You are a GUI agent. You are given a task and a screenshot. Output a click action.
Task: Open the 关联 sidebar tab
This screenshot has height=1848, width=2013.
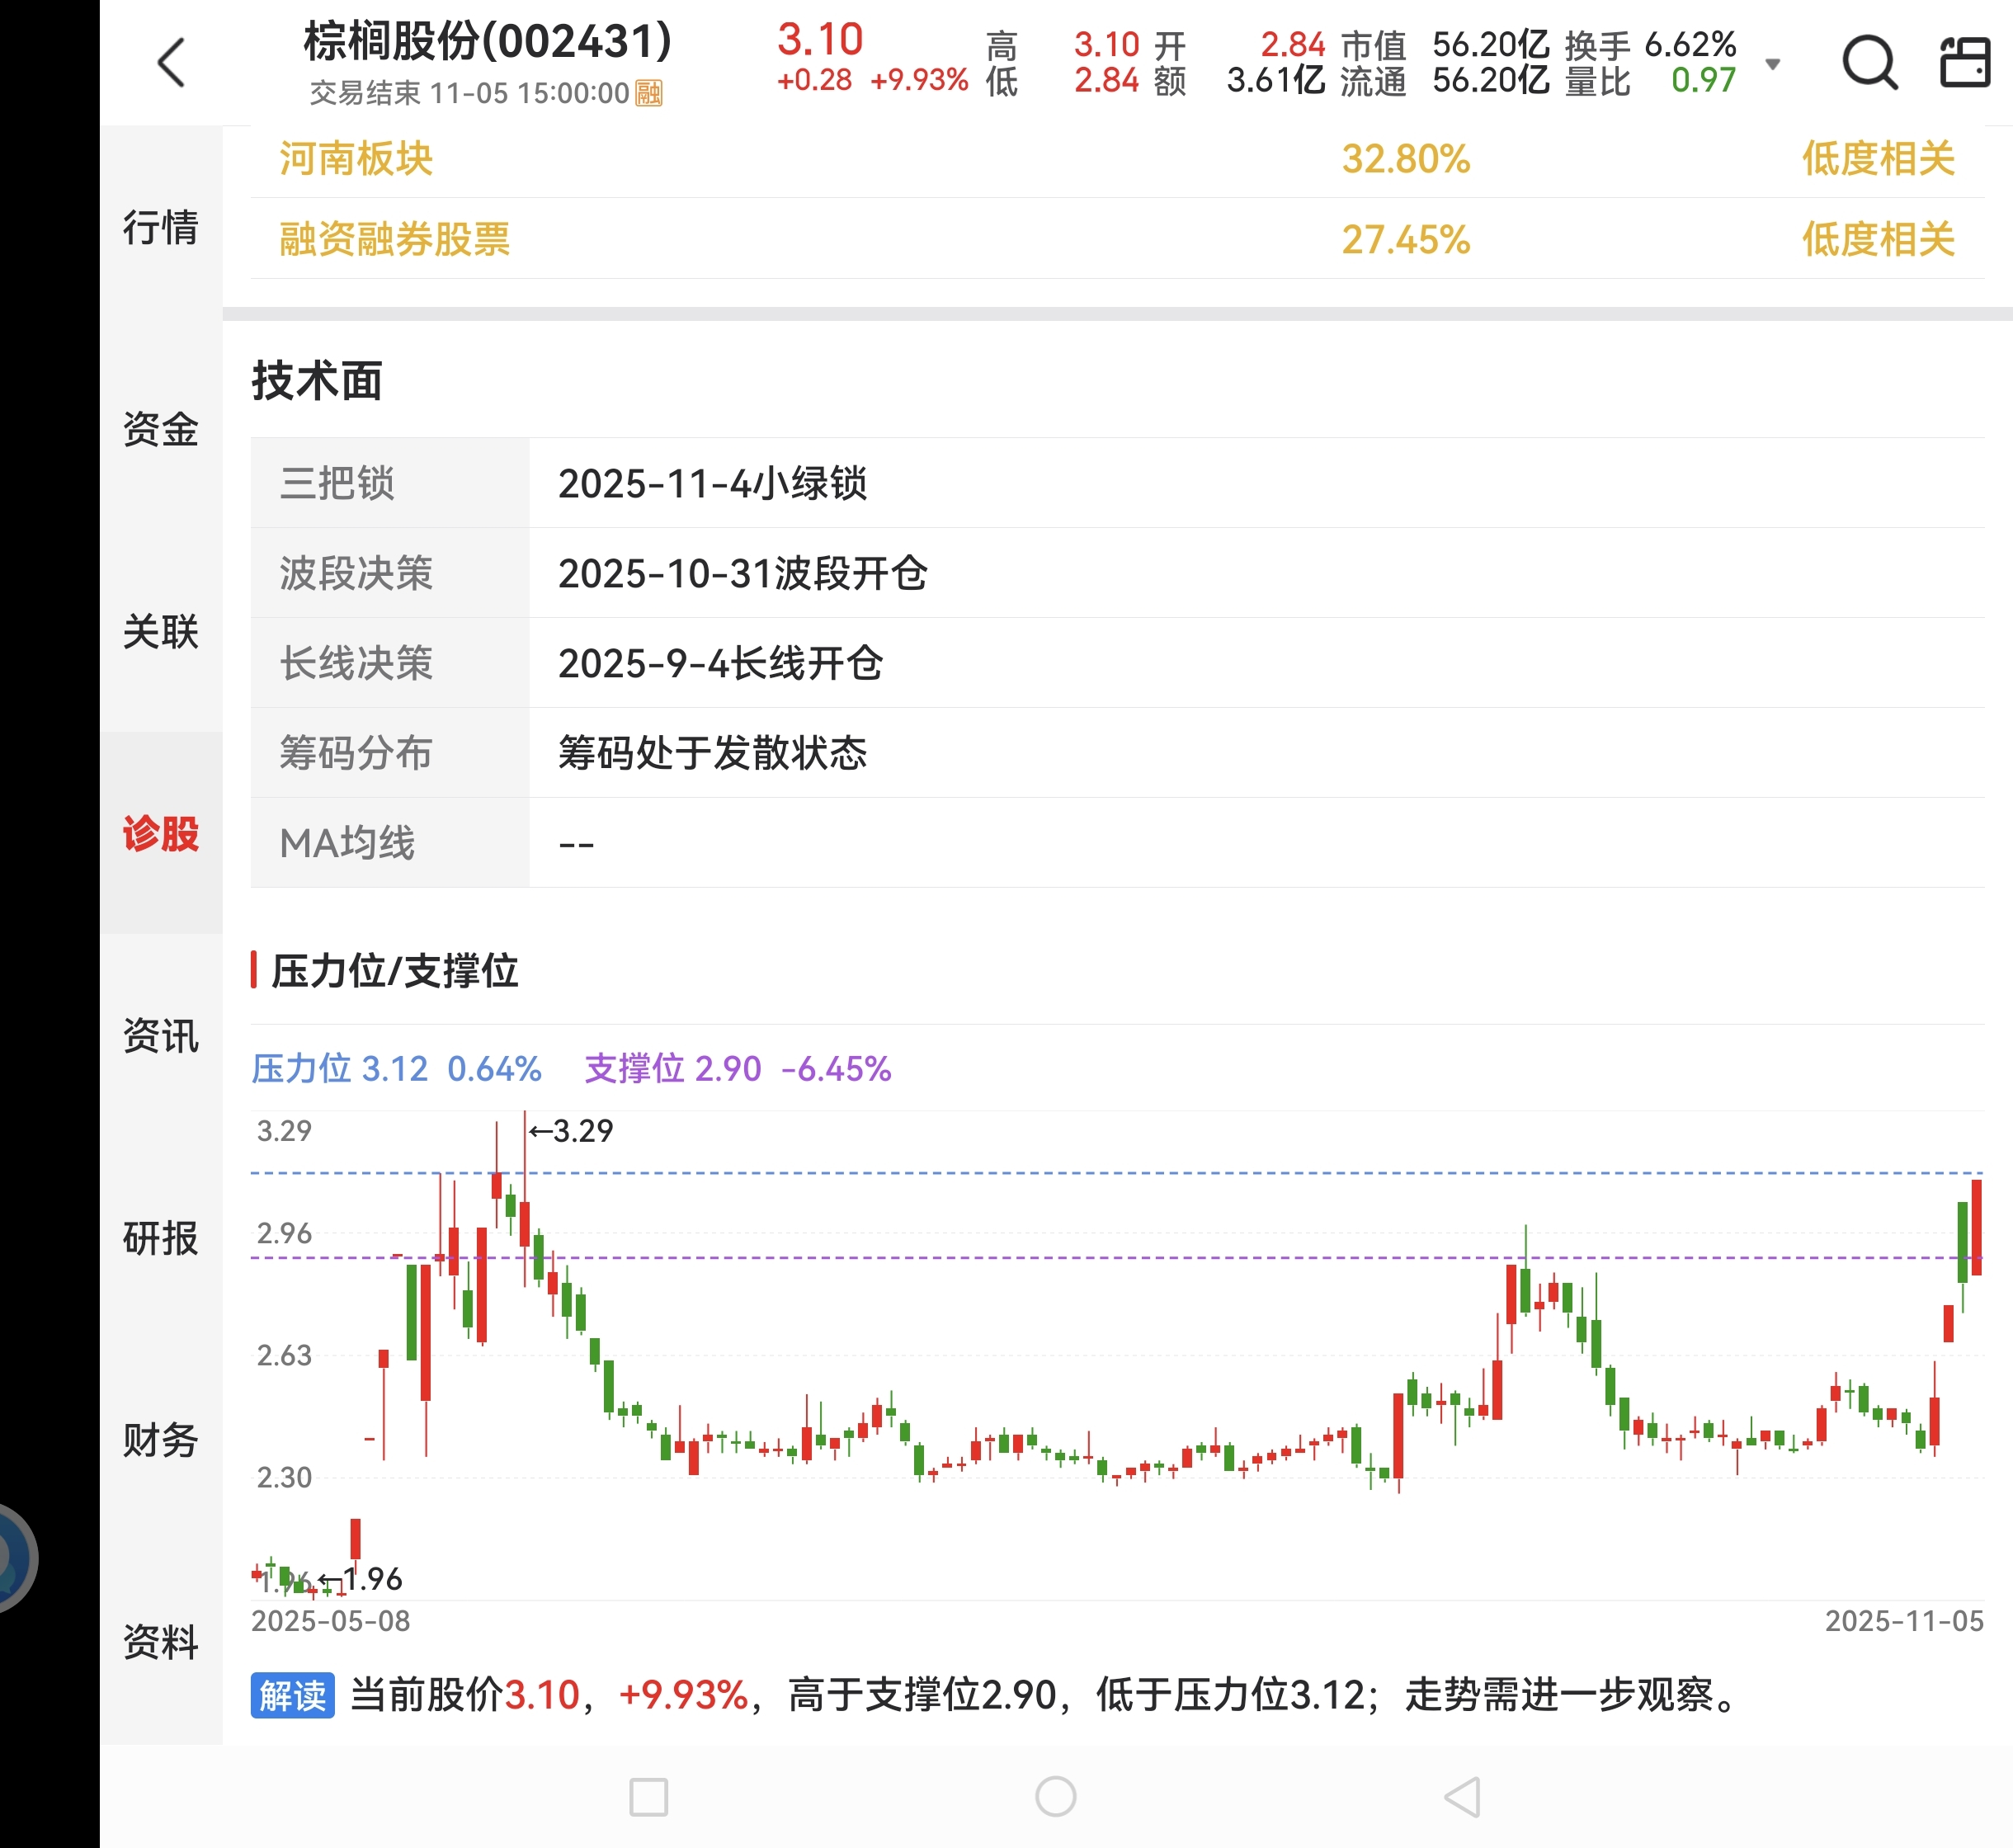click(x=160, y=631)
